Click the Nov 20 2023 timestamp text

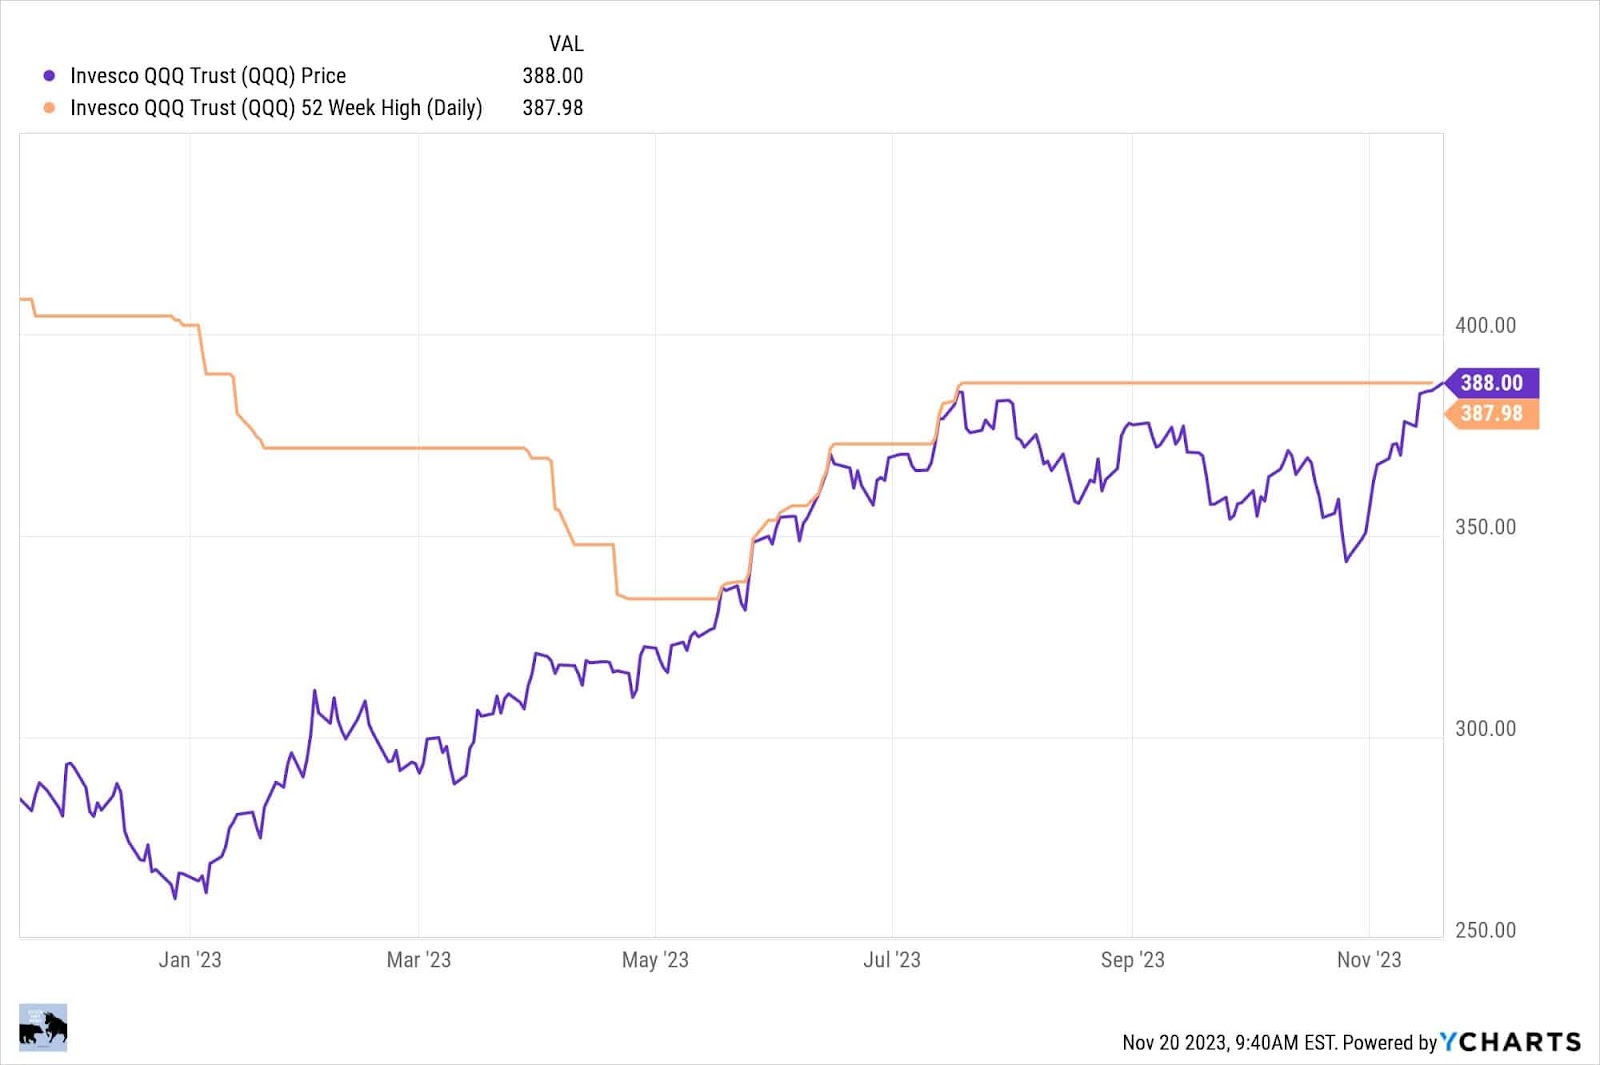1229,1043
